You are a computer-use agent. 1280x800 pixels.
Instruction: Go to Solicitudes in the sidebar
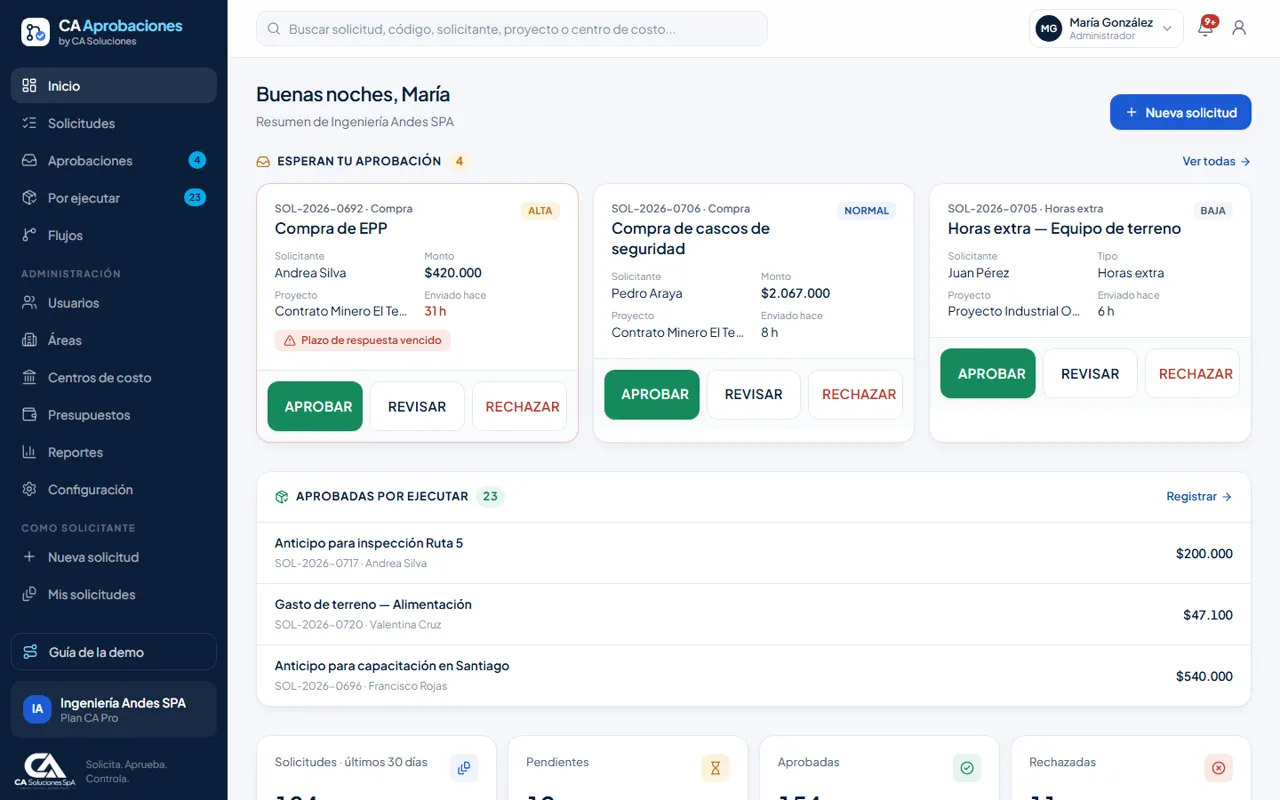(x=114, y=123)
